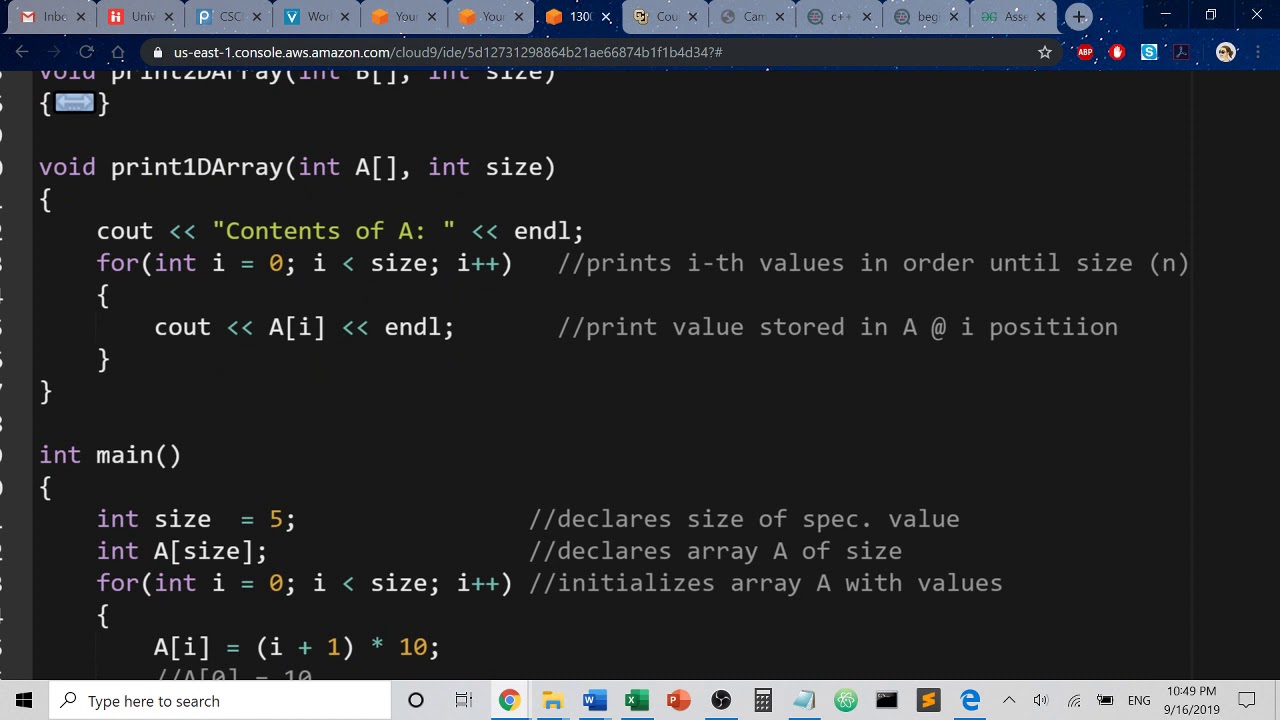Click the 'cout << A[i] << endl;' statement
The image size is (1280, 720).
304,327
